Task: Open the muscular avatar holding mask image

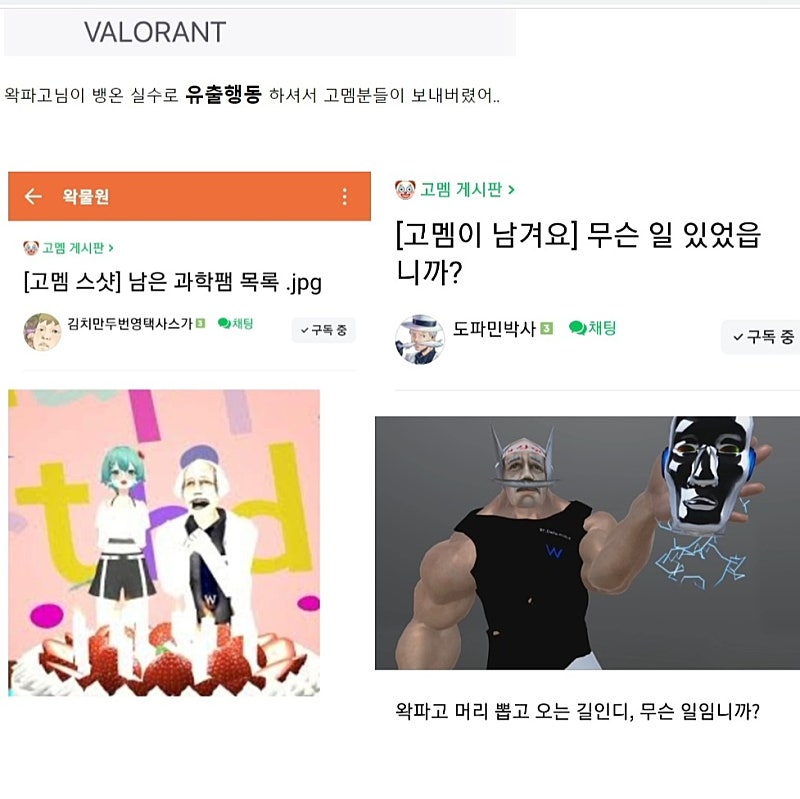Action: (587, 543)
